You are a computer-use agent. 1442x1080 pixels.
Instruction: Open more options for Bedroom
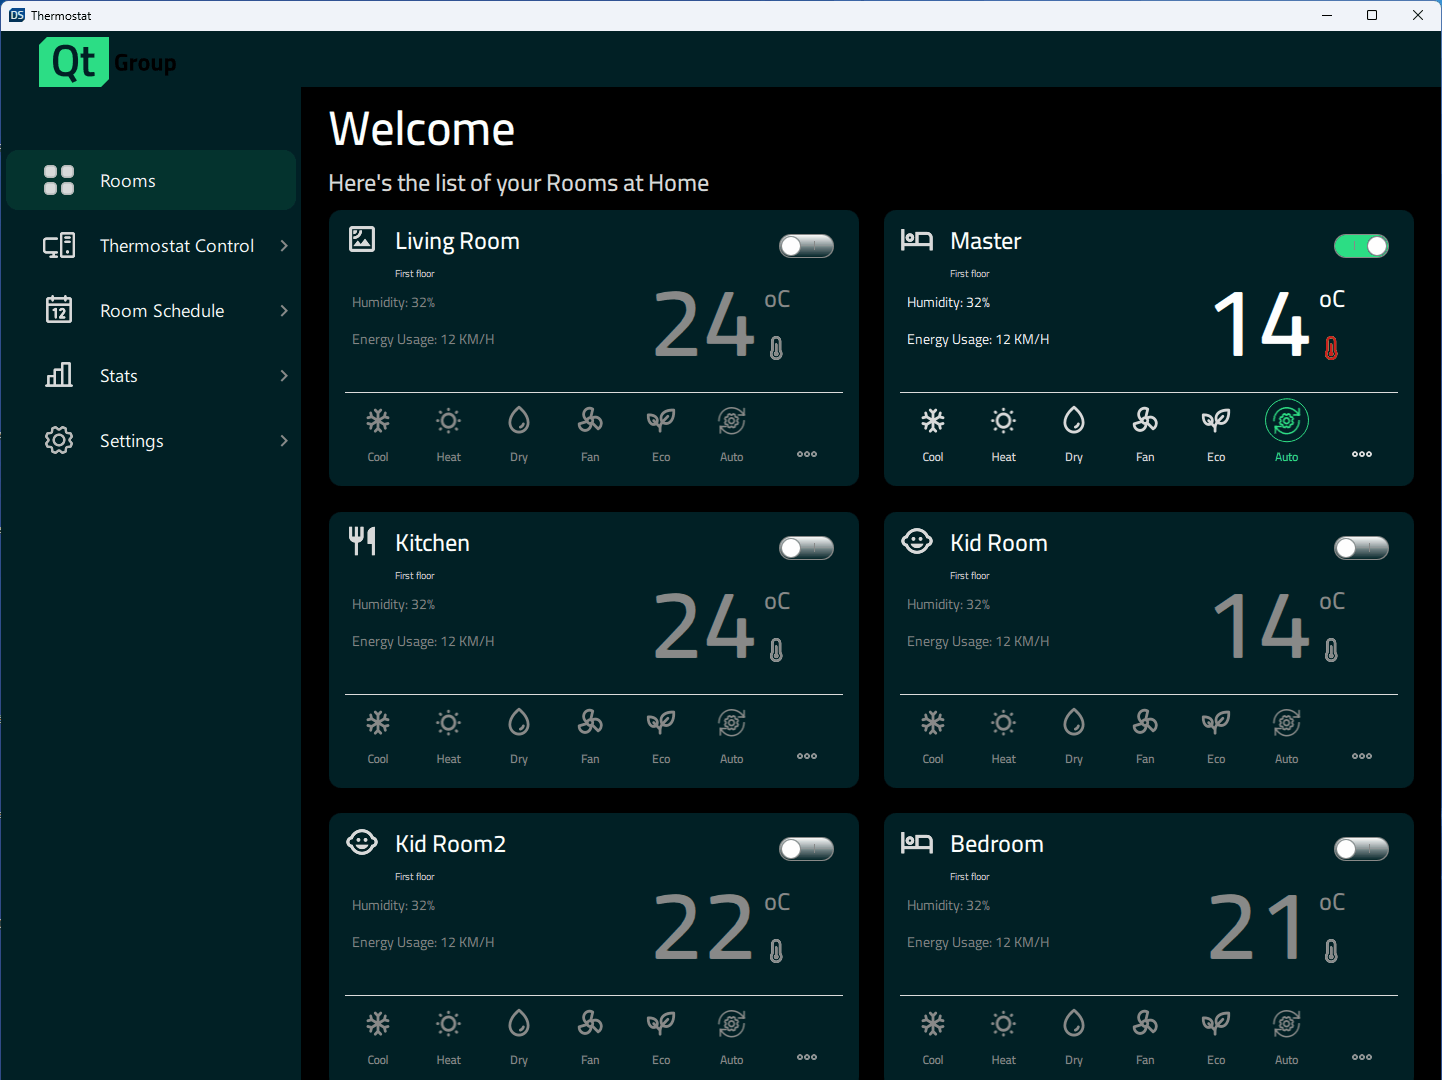coord(1361,1057)
